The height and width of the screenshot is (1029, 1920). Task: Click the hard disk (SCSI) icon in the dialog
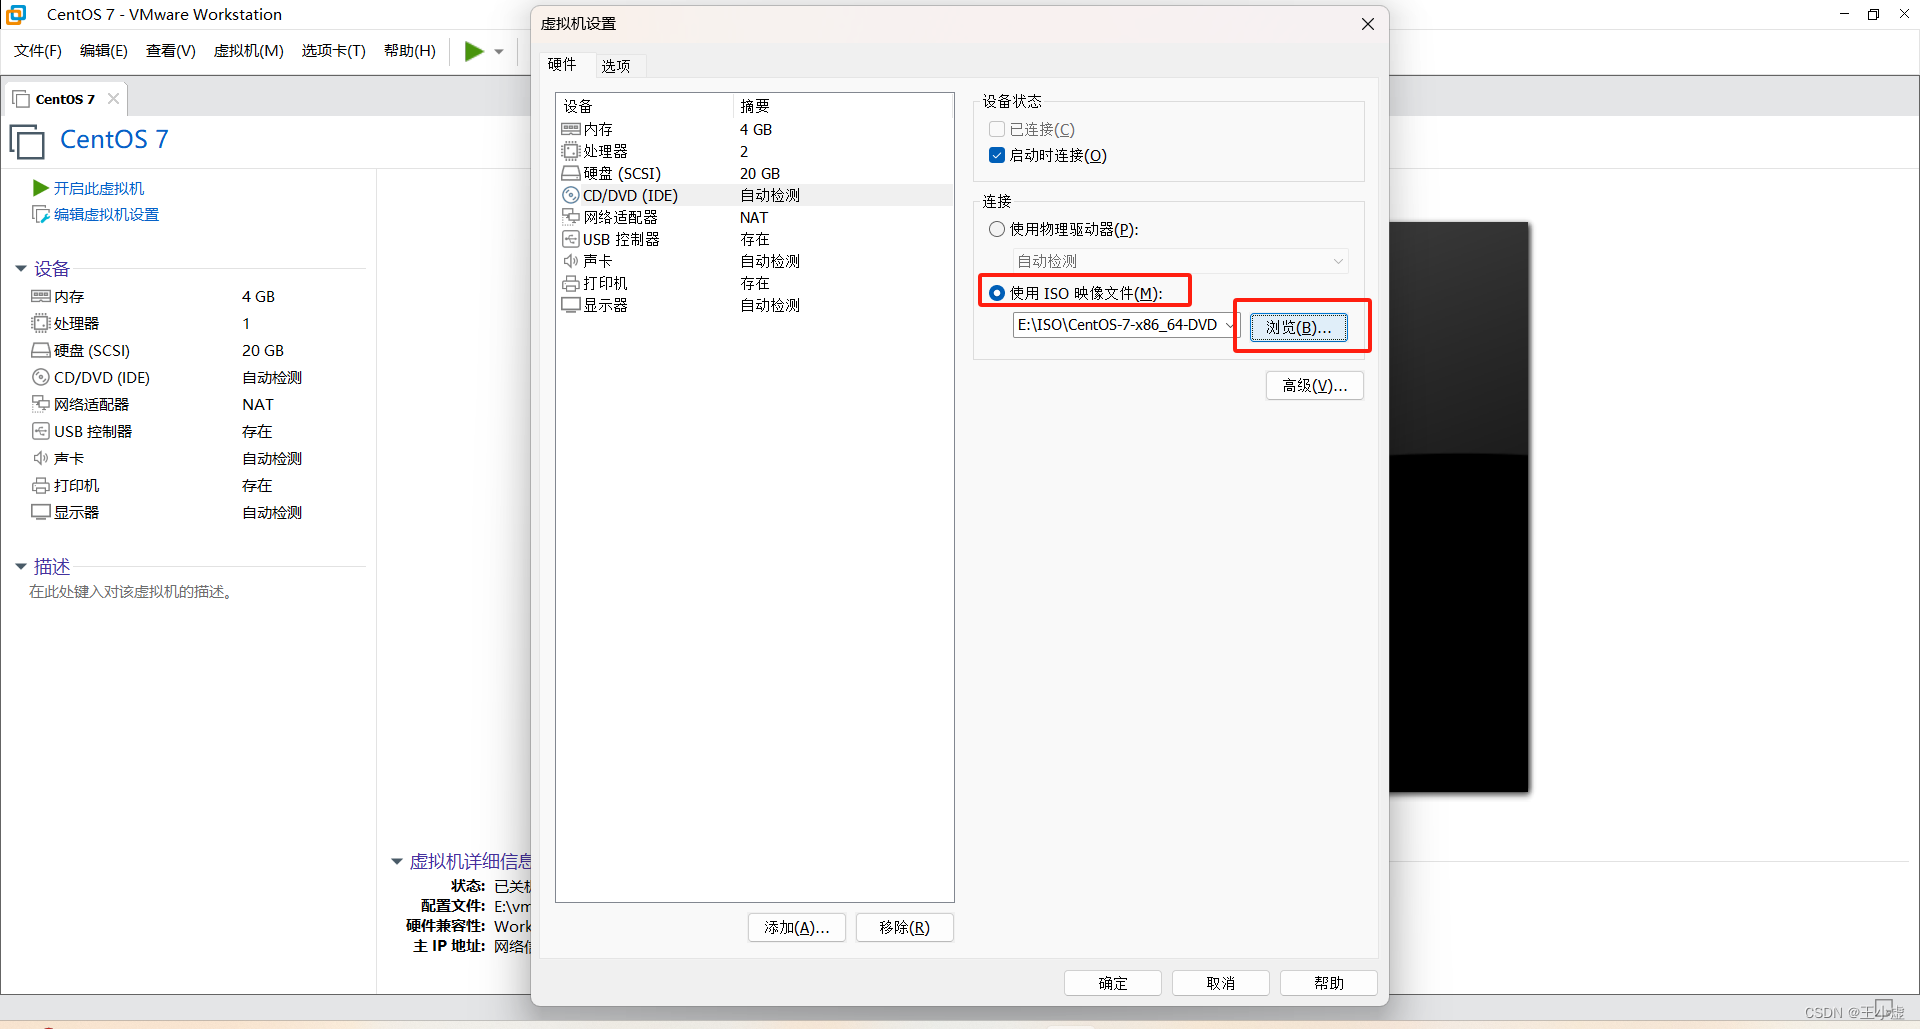point(571,173)
